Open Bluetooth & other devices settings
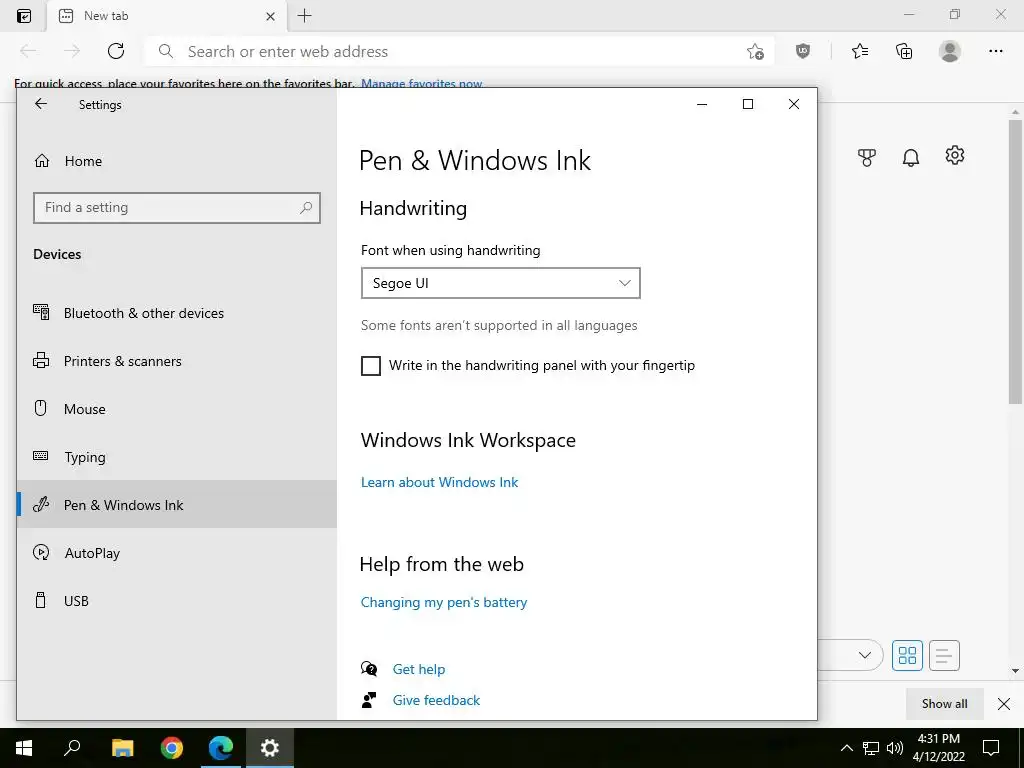 point(176,313)
